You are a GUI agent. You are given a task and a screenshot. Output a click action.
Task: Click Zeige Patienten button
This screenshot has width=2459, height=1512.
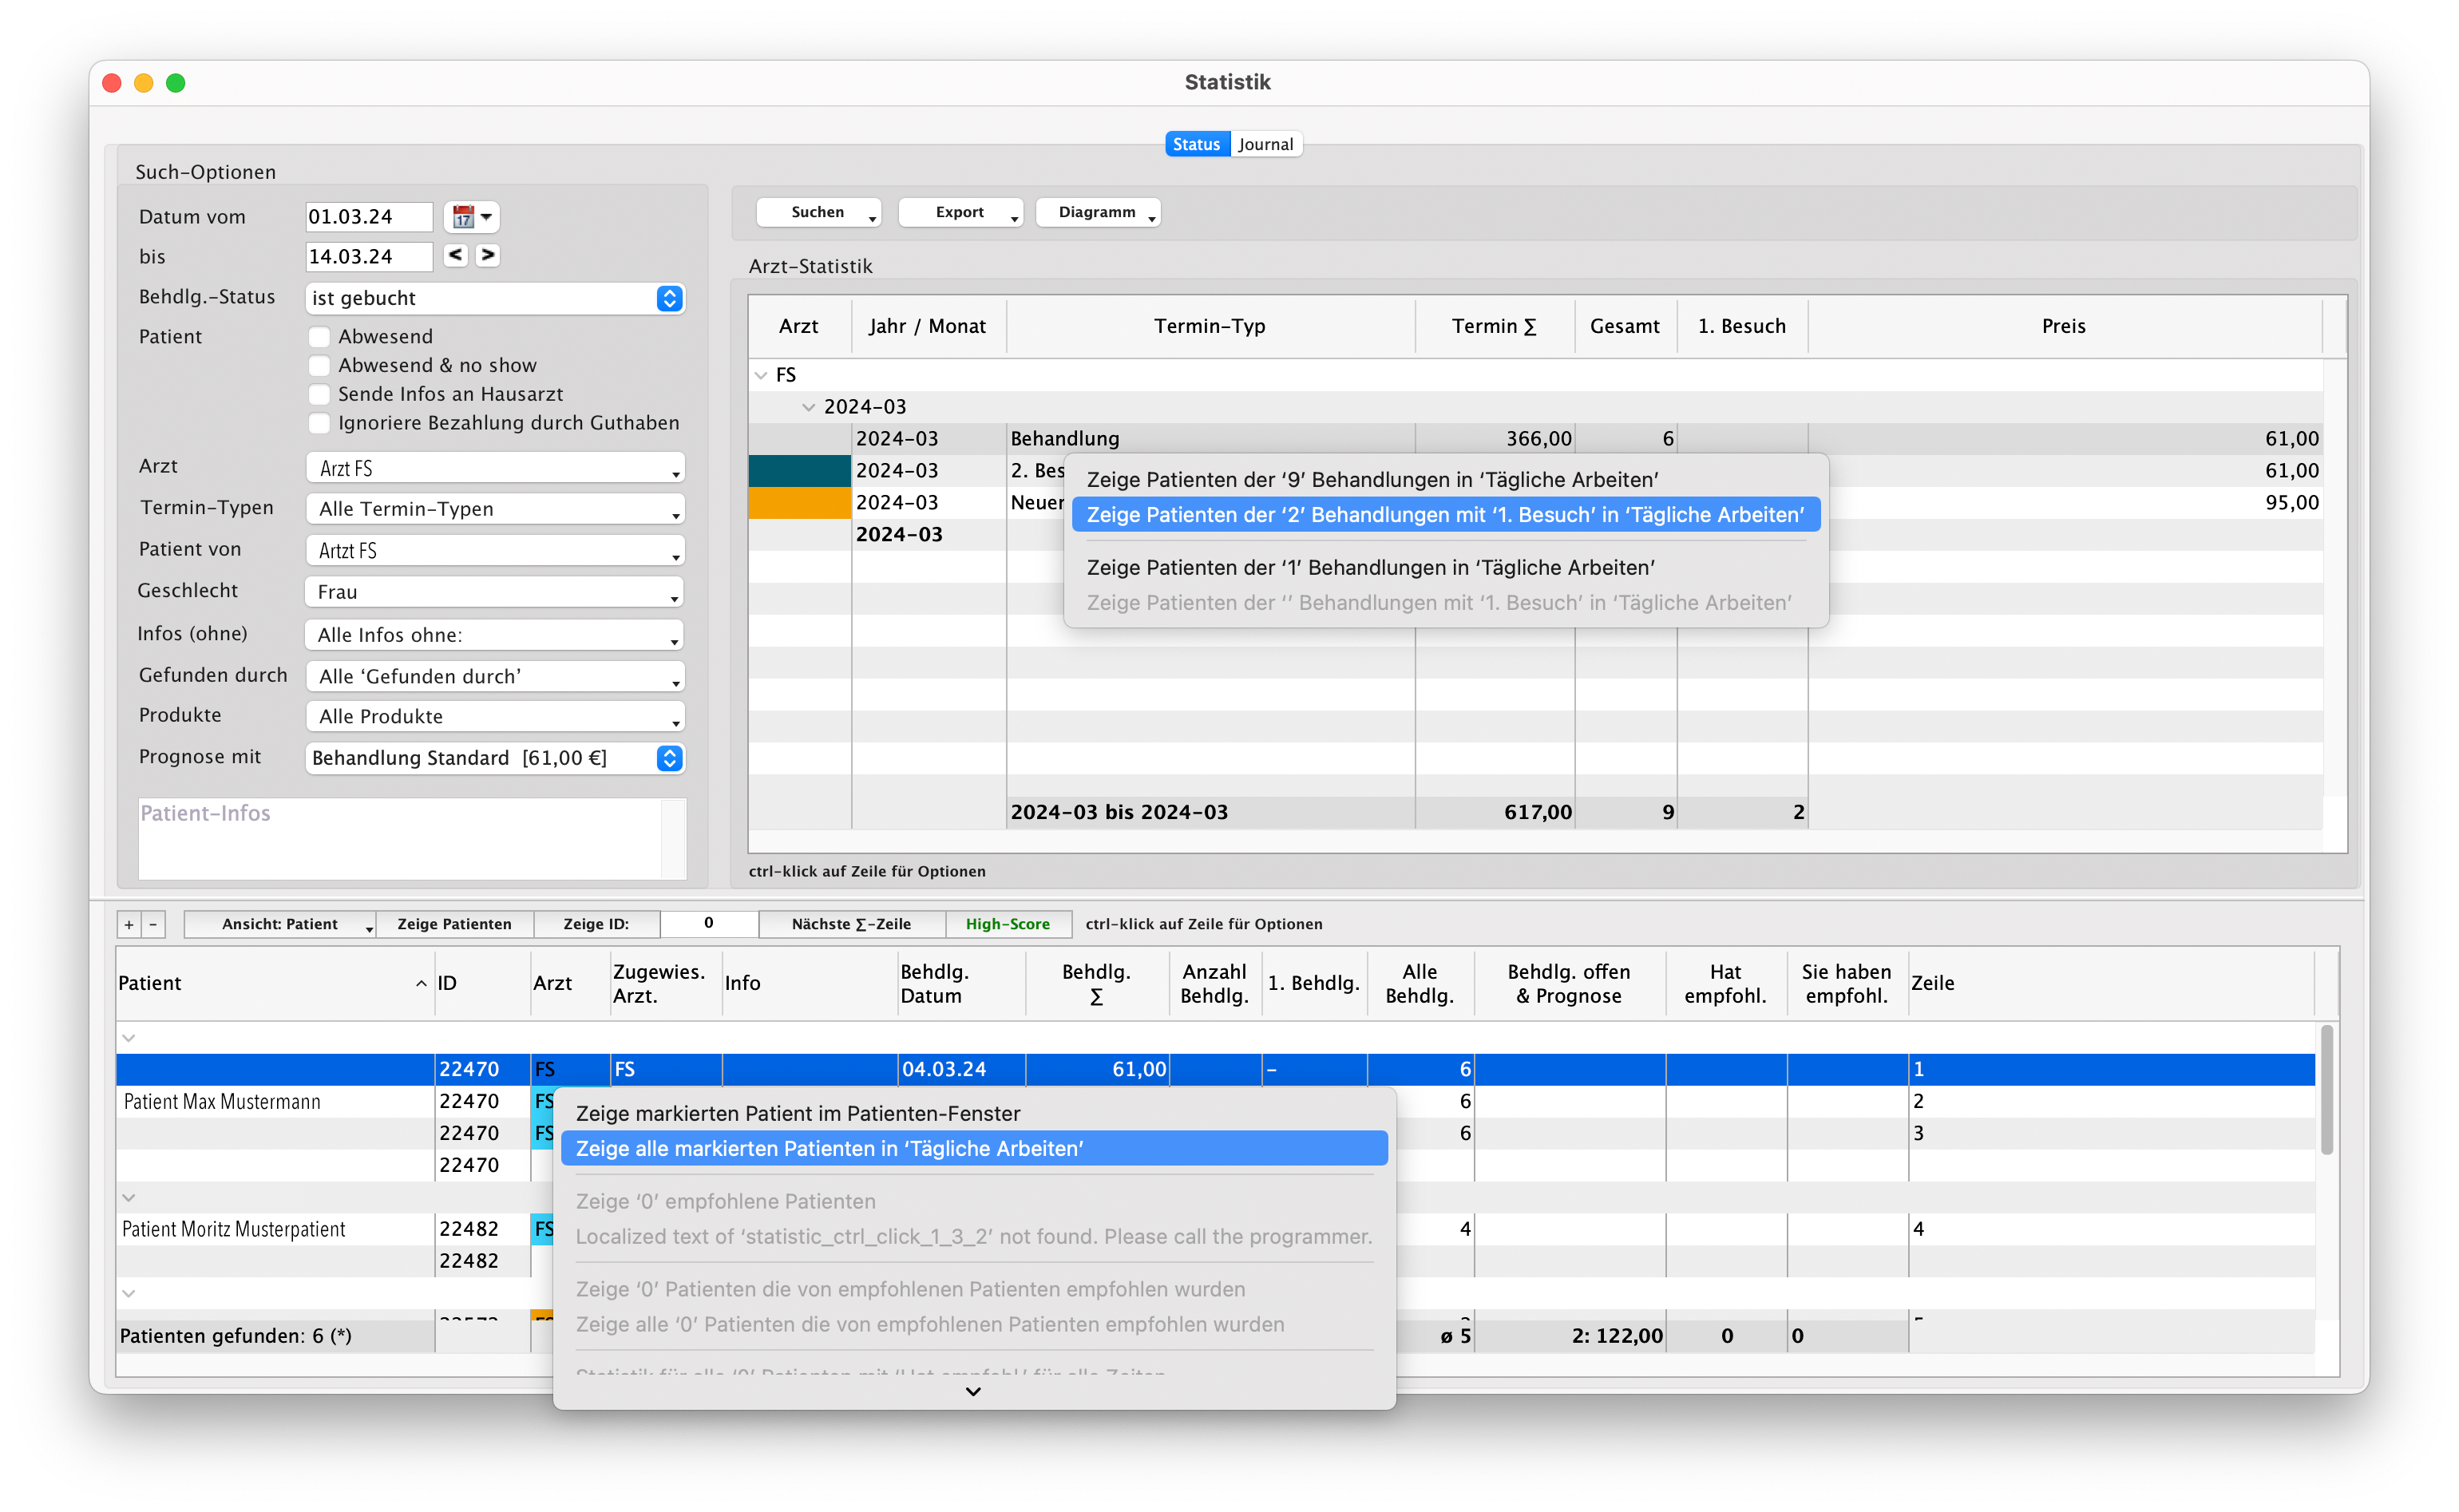pos(455,925)
